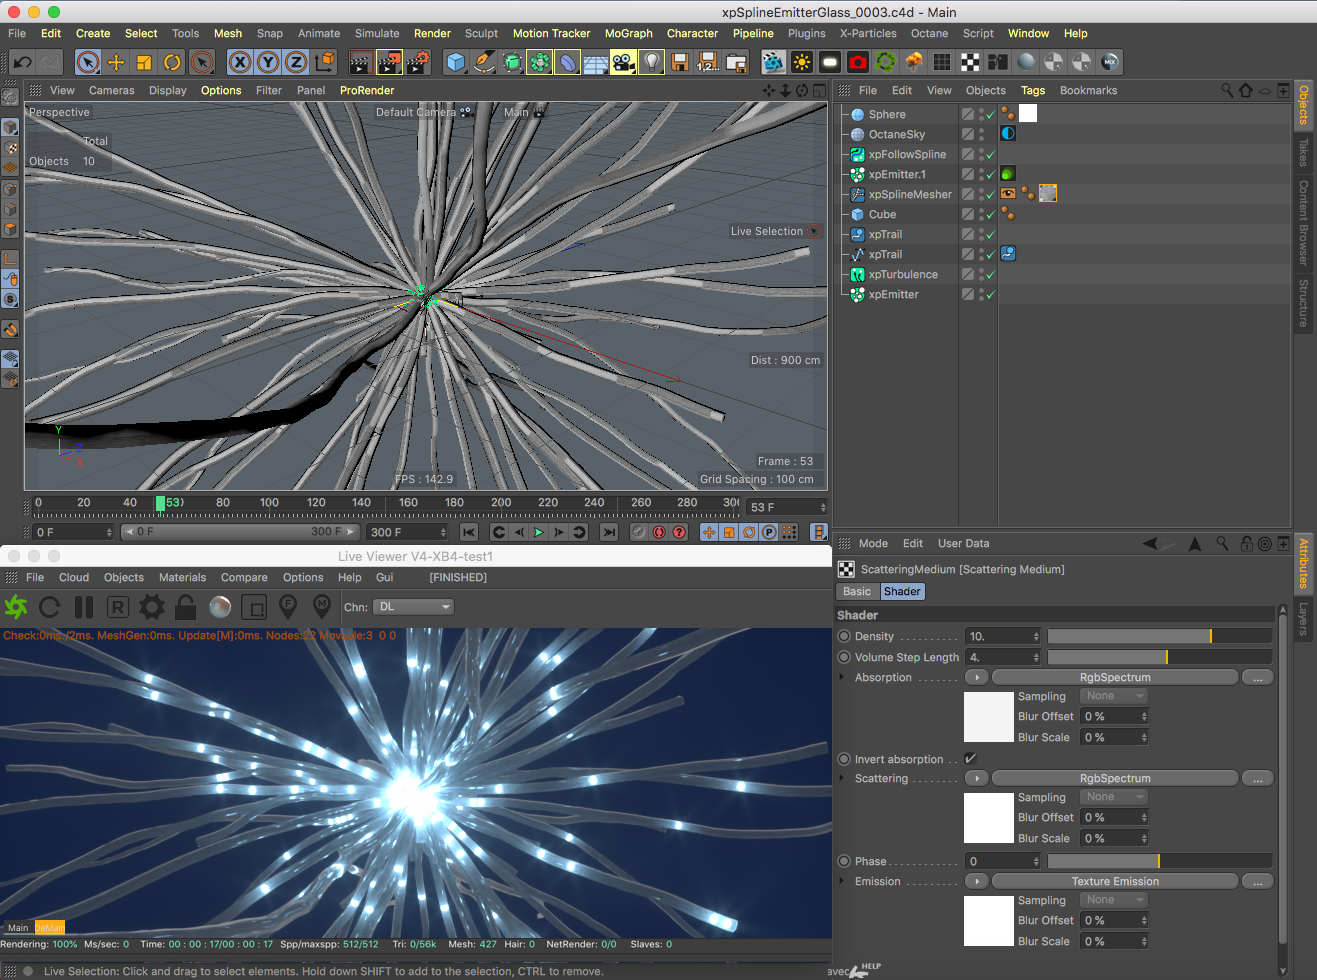The width and height of the screenshot is (1317, 980).
Task: Click the Live Viewer lock icon
Action: 185,607
